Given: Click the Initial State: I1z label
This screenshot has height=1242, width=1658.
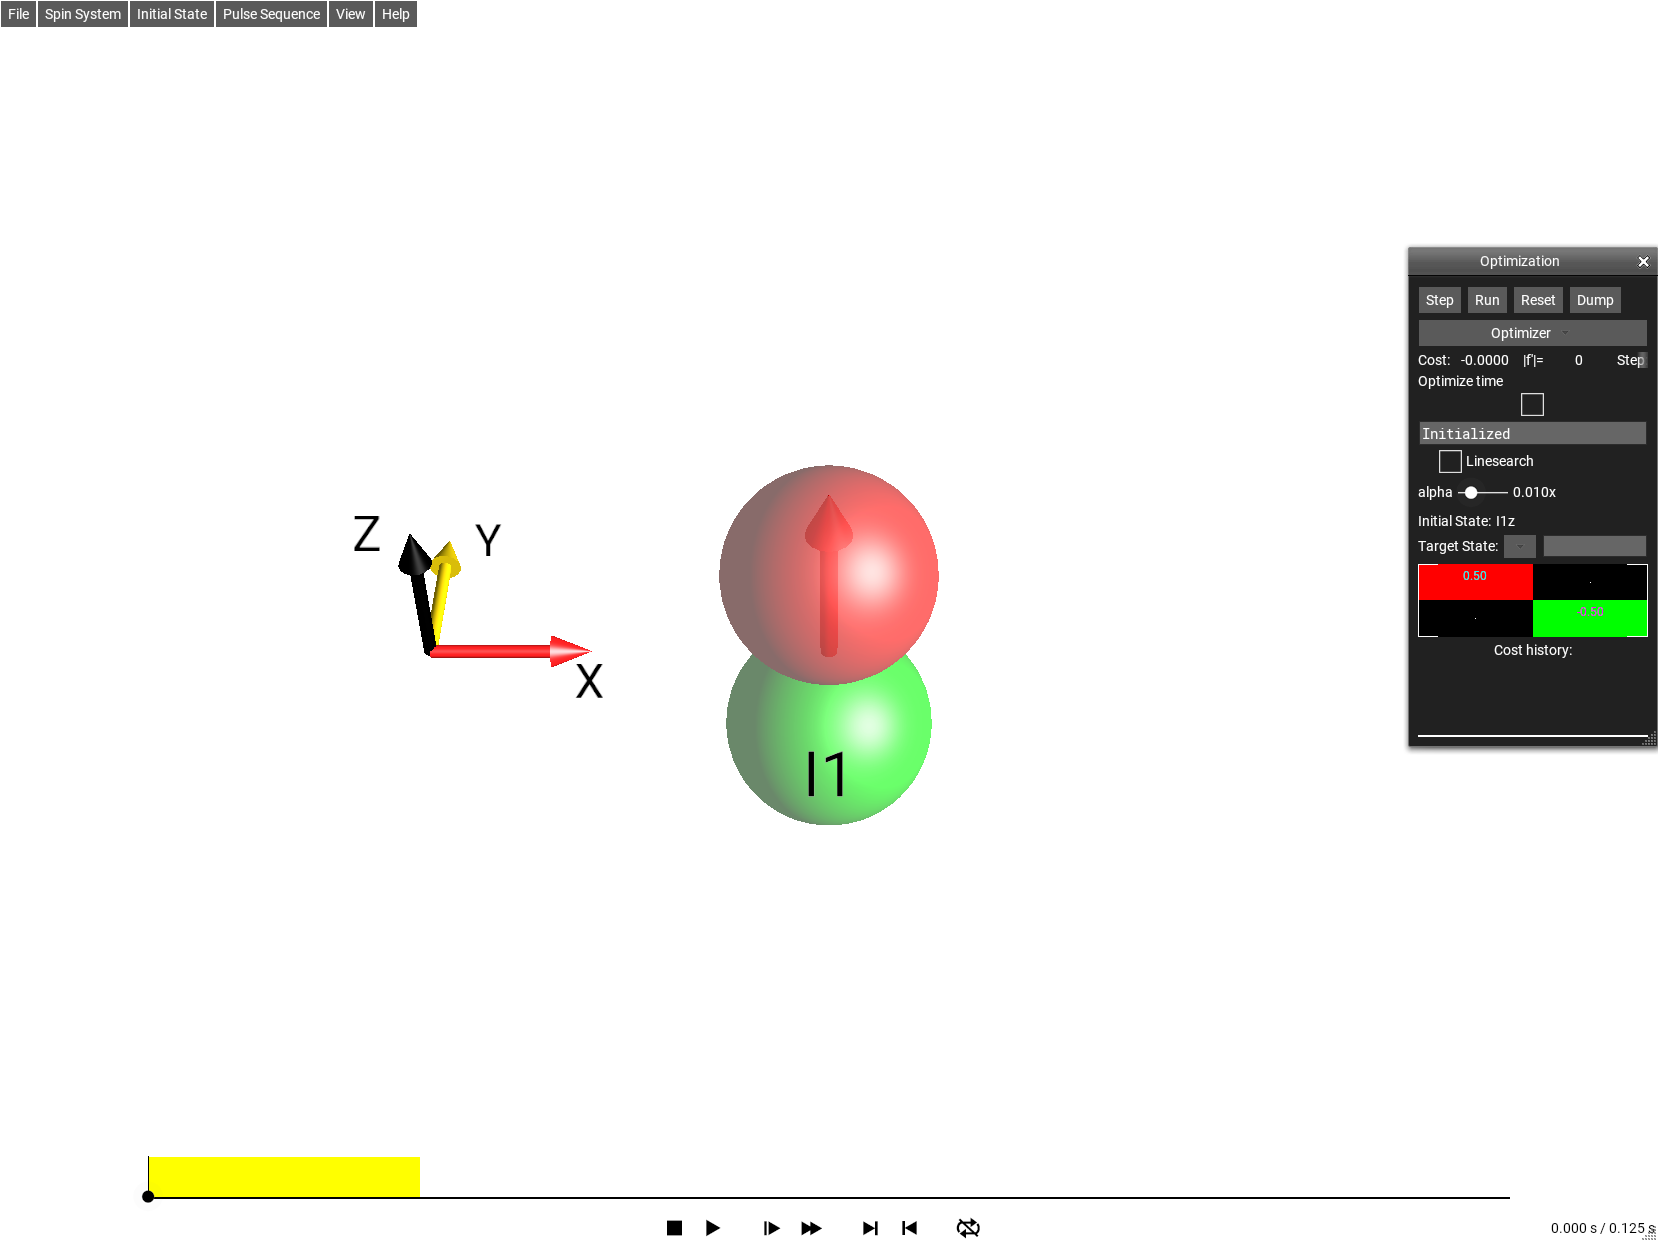Looking at the screenshot, I should point(1466,521).
